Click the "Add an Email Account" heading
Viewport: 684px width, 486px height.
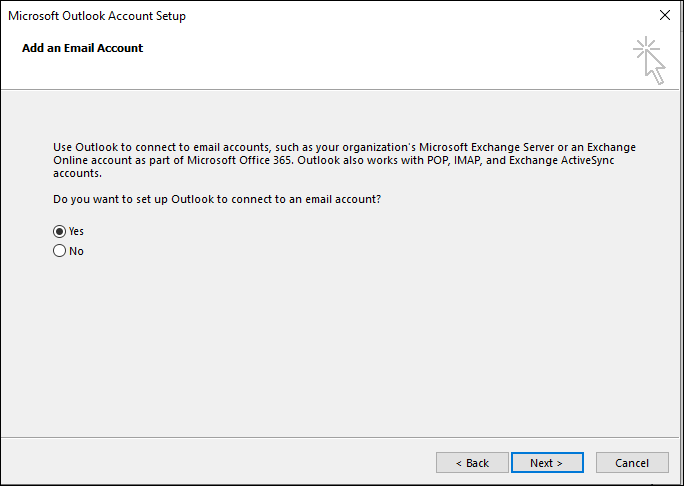tap(82, 48)
